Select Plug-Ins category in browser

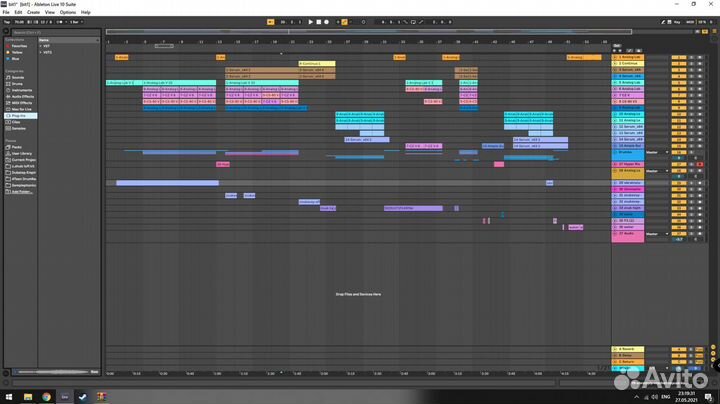click(19, 115)
